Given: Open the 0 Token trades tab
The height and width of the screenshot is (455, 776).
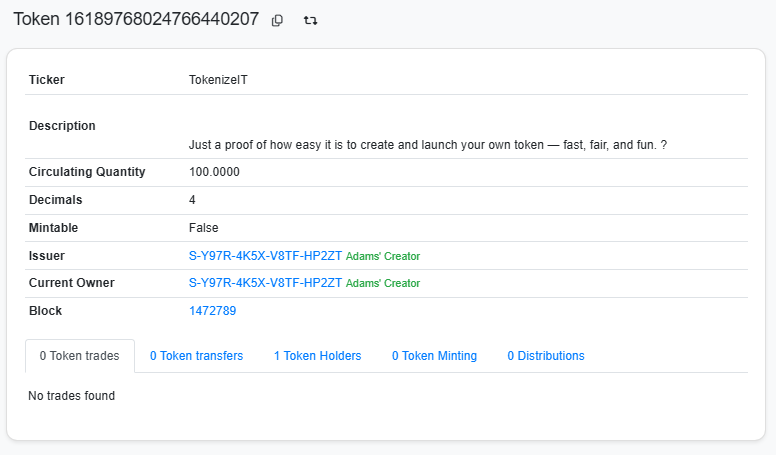Looking at the screenshot, I should pos(80,356).
